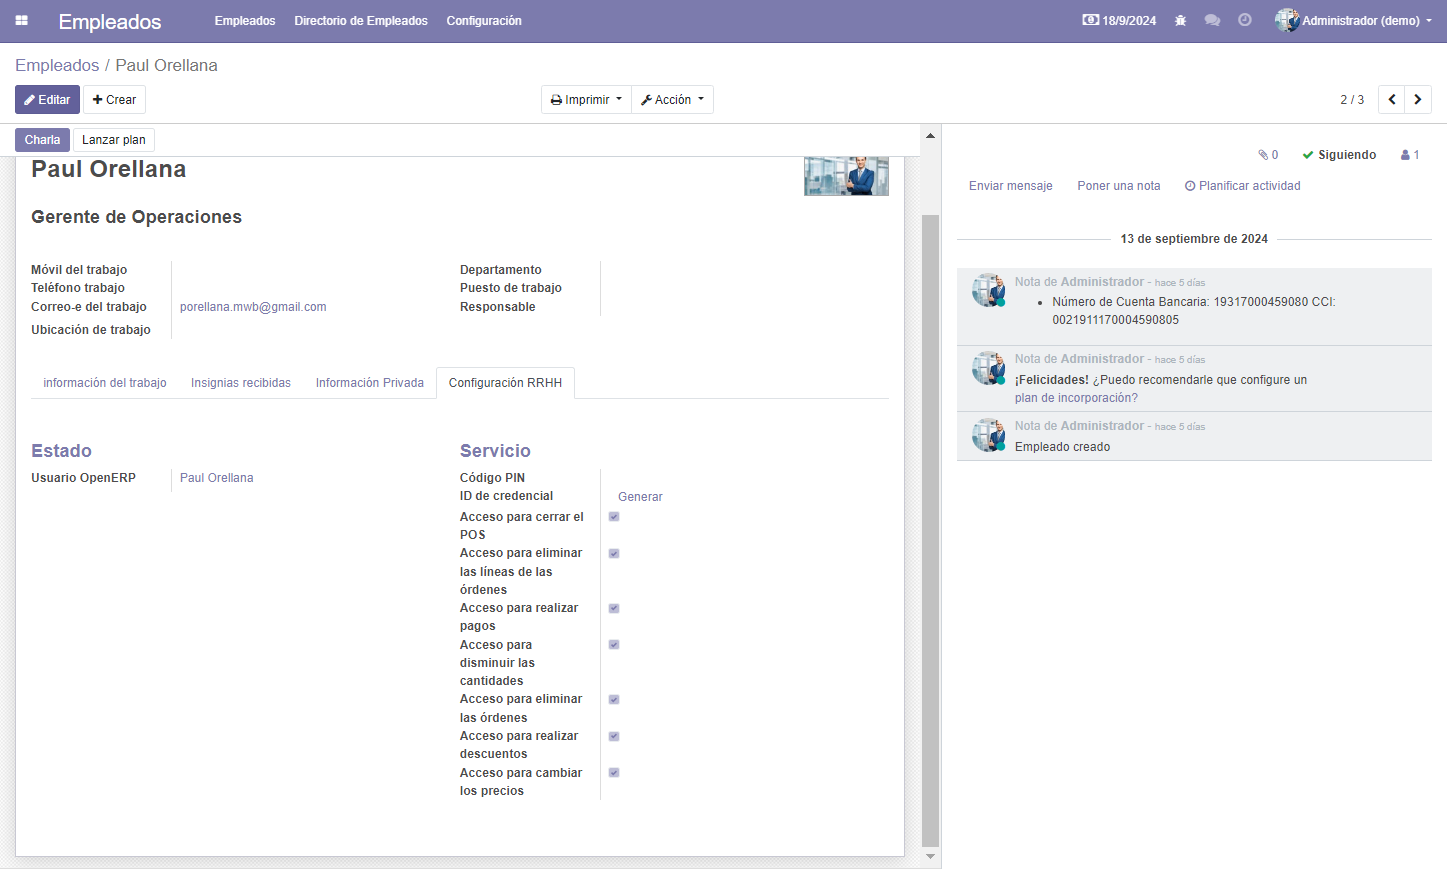Open the Imprimir dropdown

(x=586, y=99)
